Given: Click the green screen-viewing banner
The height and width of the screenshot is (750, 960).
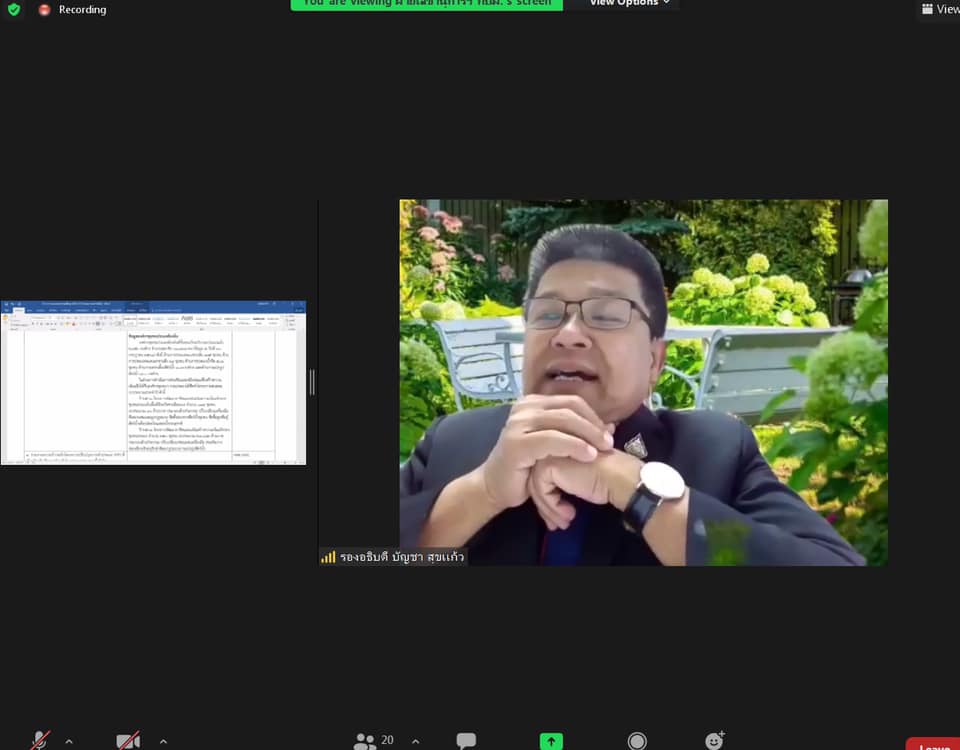Looking at the screenshot, I should point(427,4).
